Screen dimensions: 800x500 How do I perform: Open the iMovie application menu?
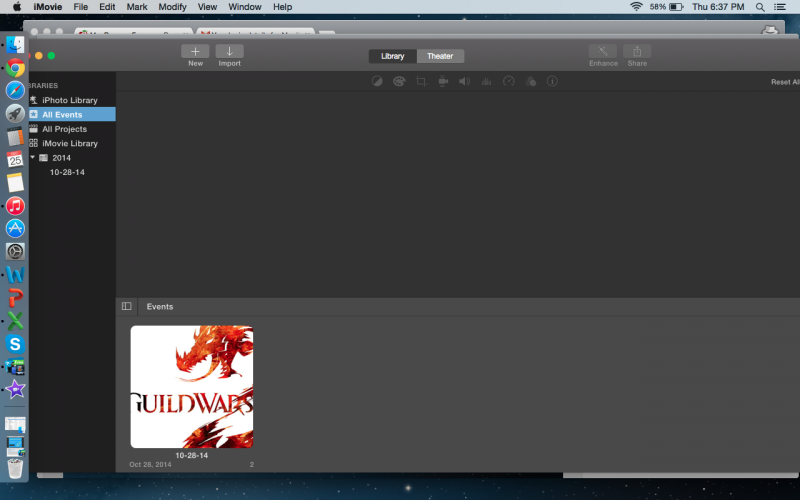(47, 7)
